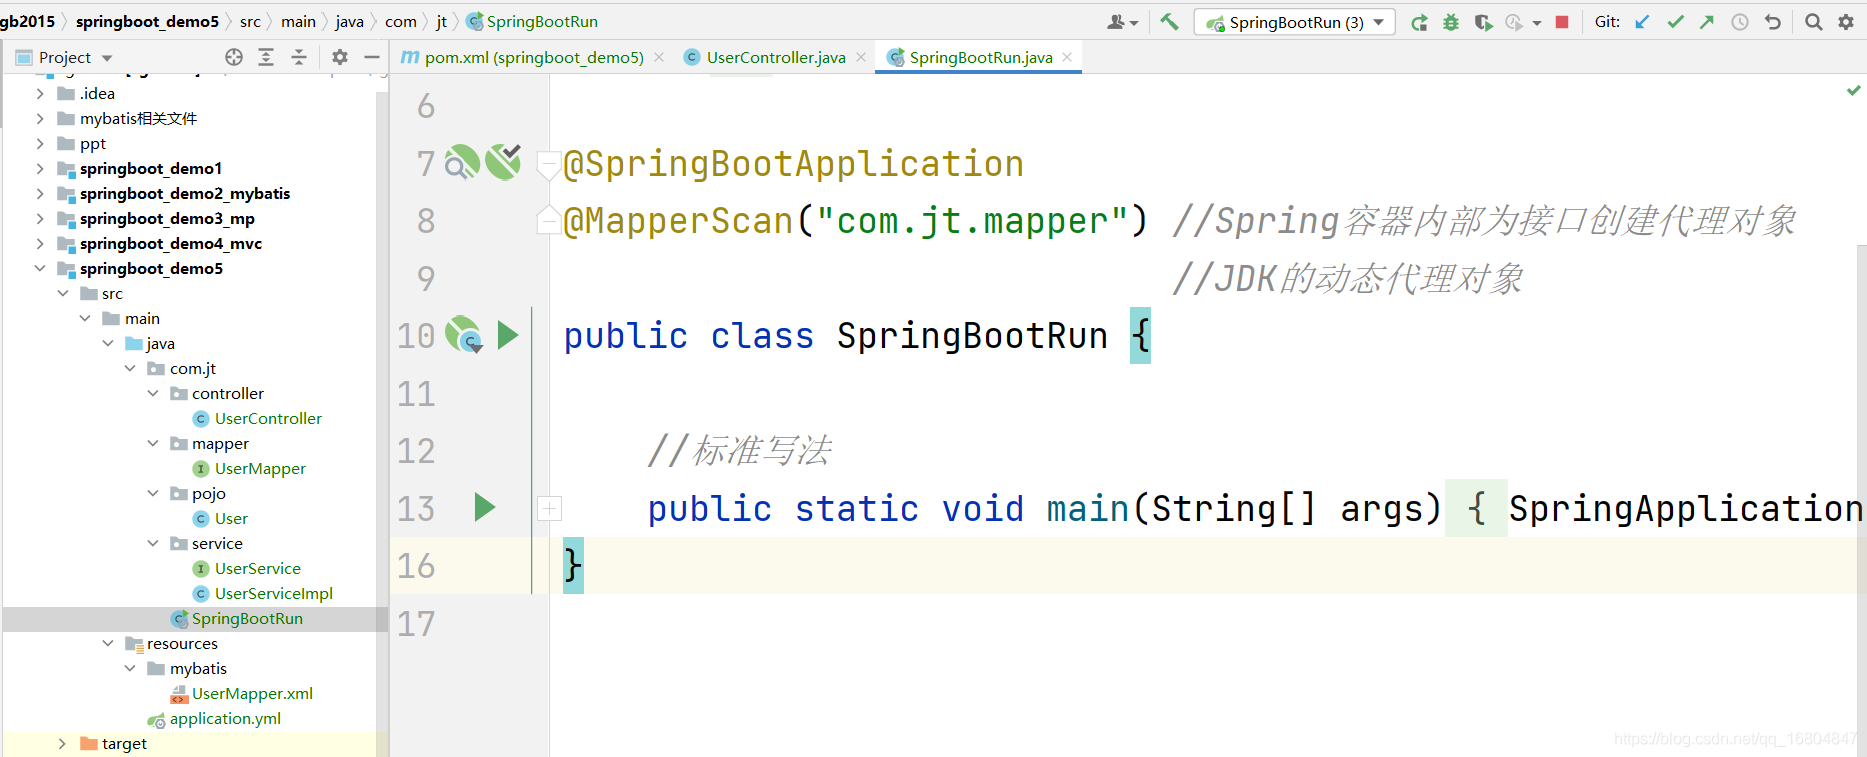Close the pom.xml editor tab

tap(659, 57)
